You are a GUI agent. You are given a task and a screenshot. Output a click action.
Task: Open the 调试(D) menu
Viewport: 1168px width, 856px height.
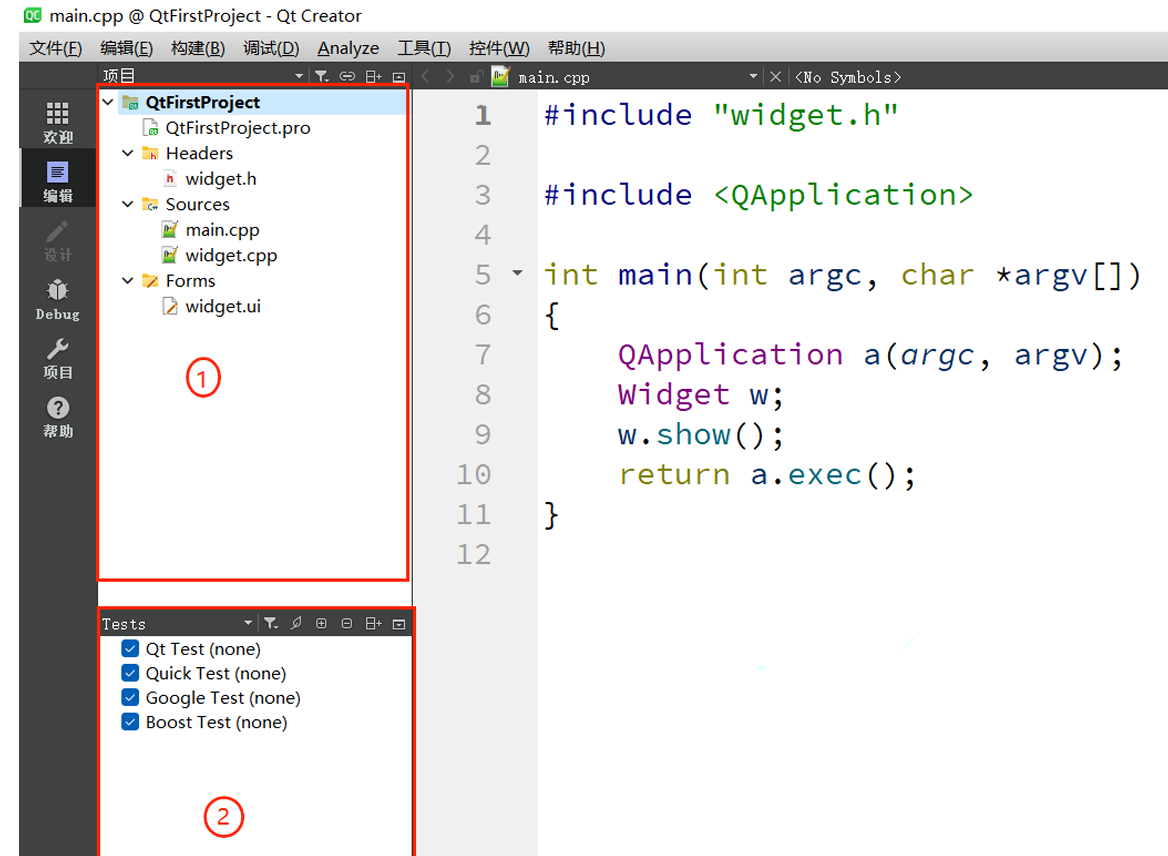(271, 48)
